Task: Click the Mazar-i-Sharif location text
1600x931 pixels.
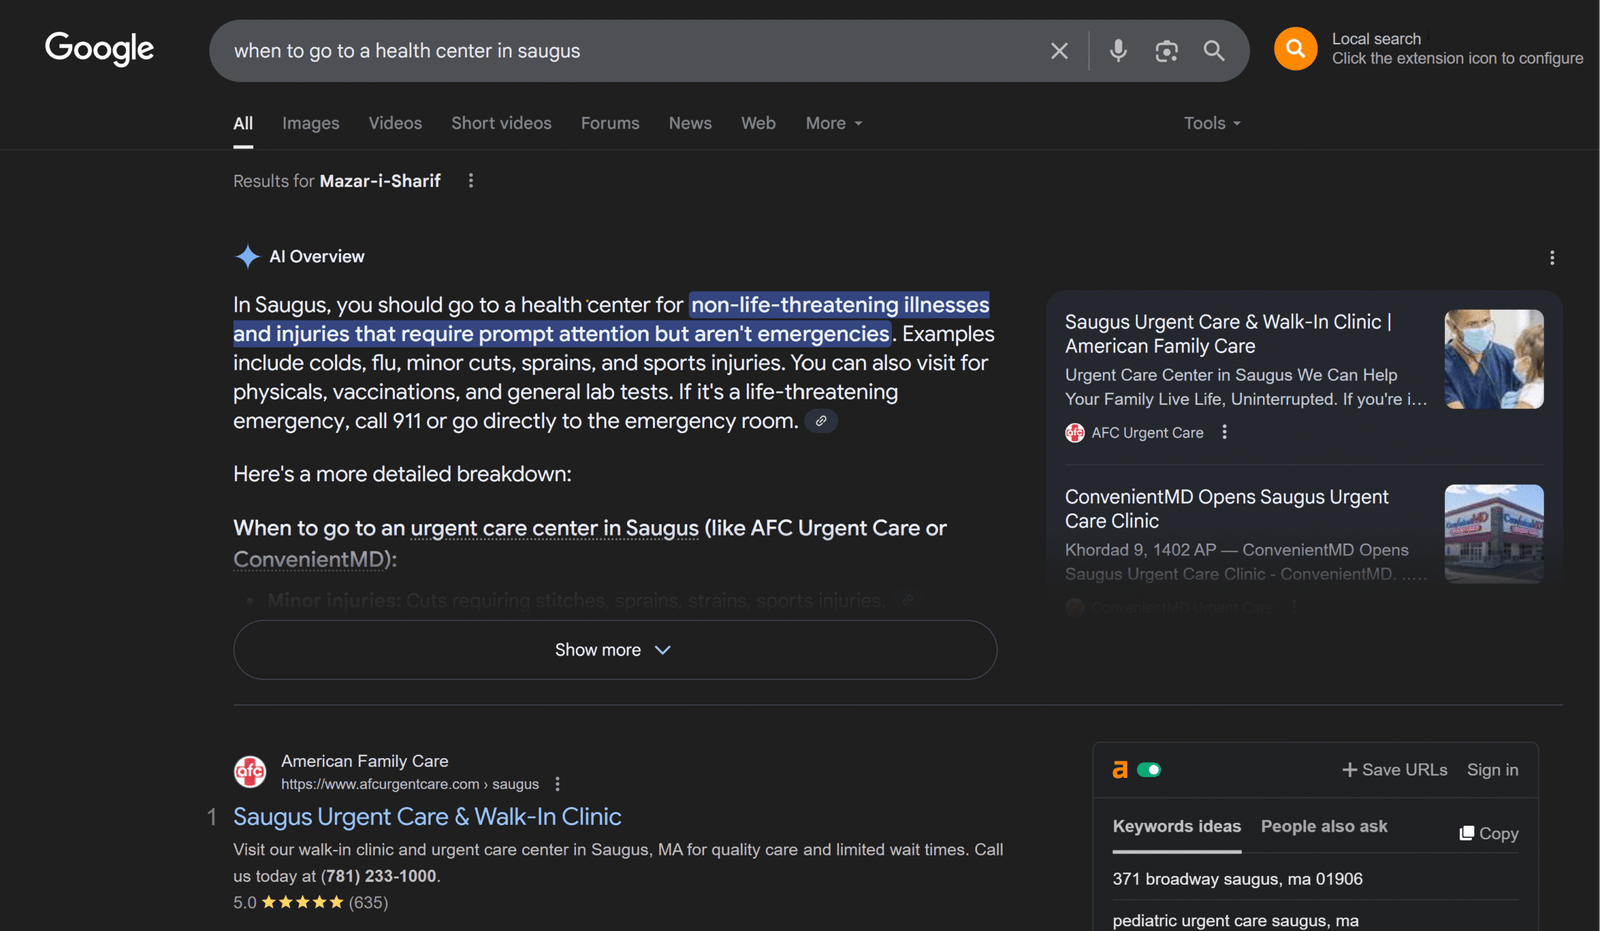Action: click(x=380, y=181)
